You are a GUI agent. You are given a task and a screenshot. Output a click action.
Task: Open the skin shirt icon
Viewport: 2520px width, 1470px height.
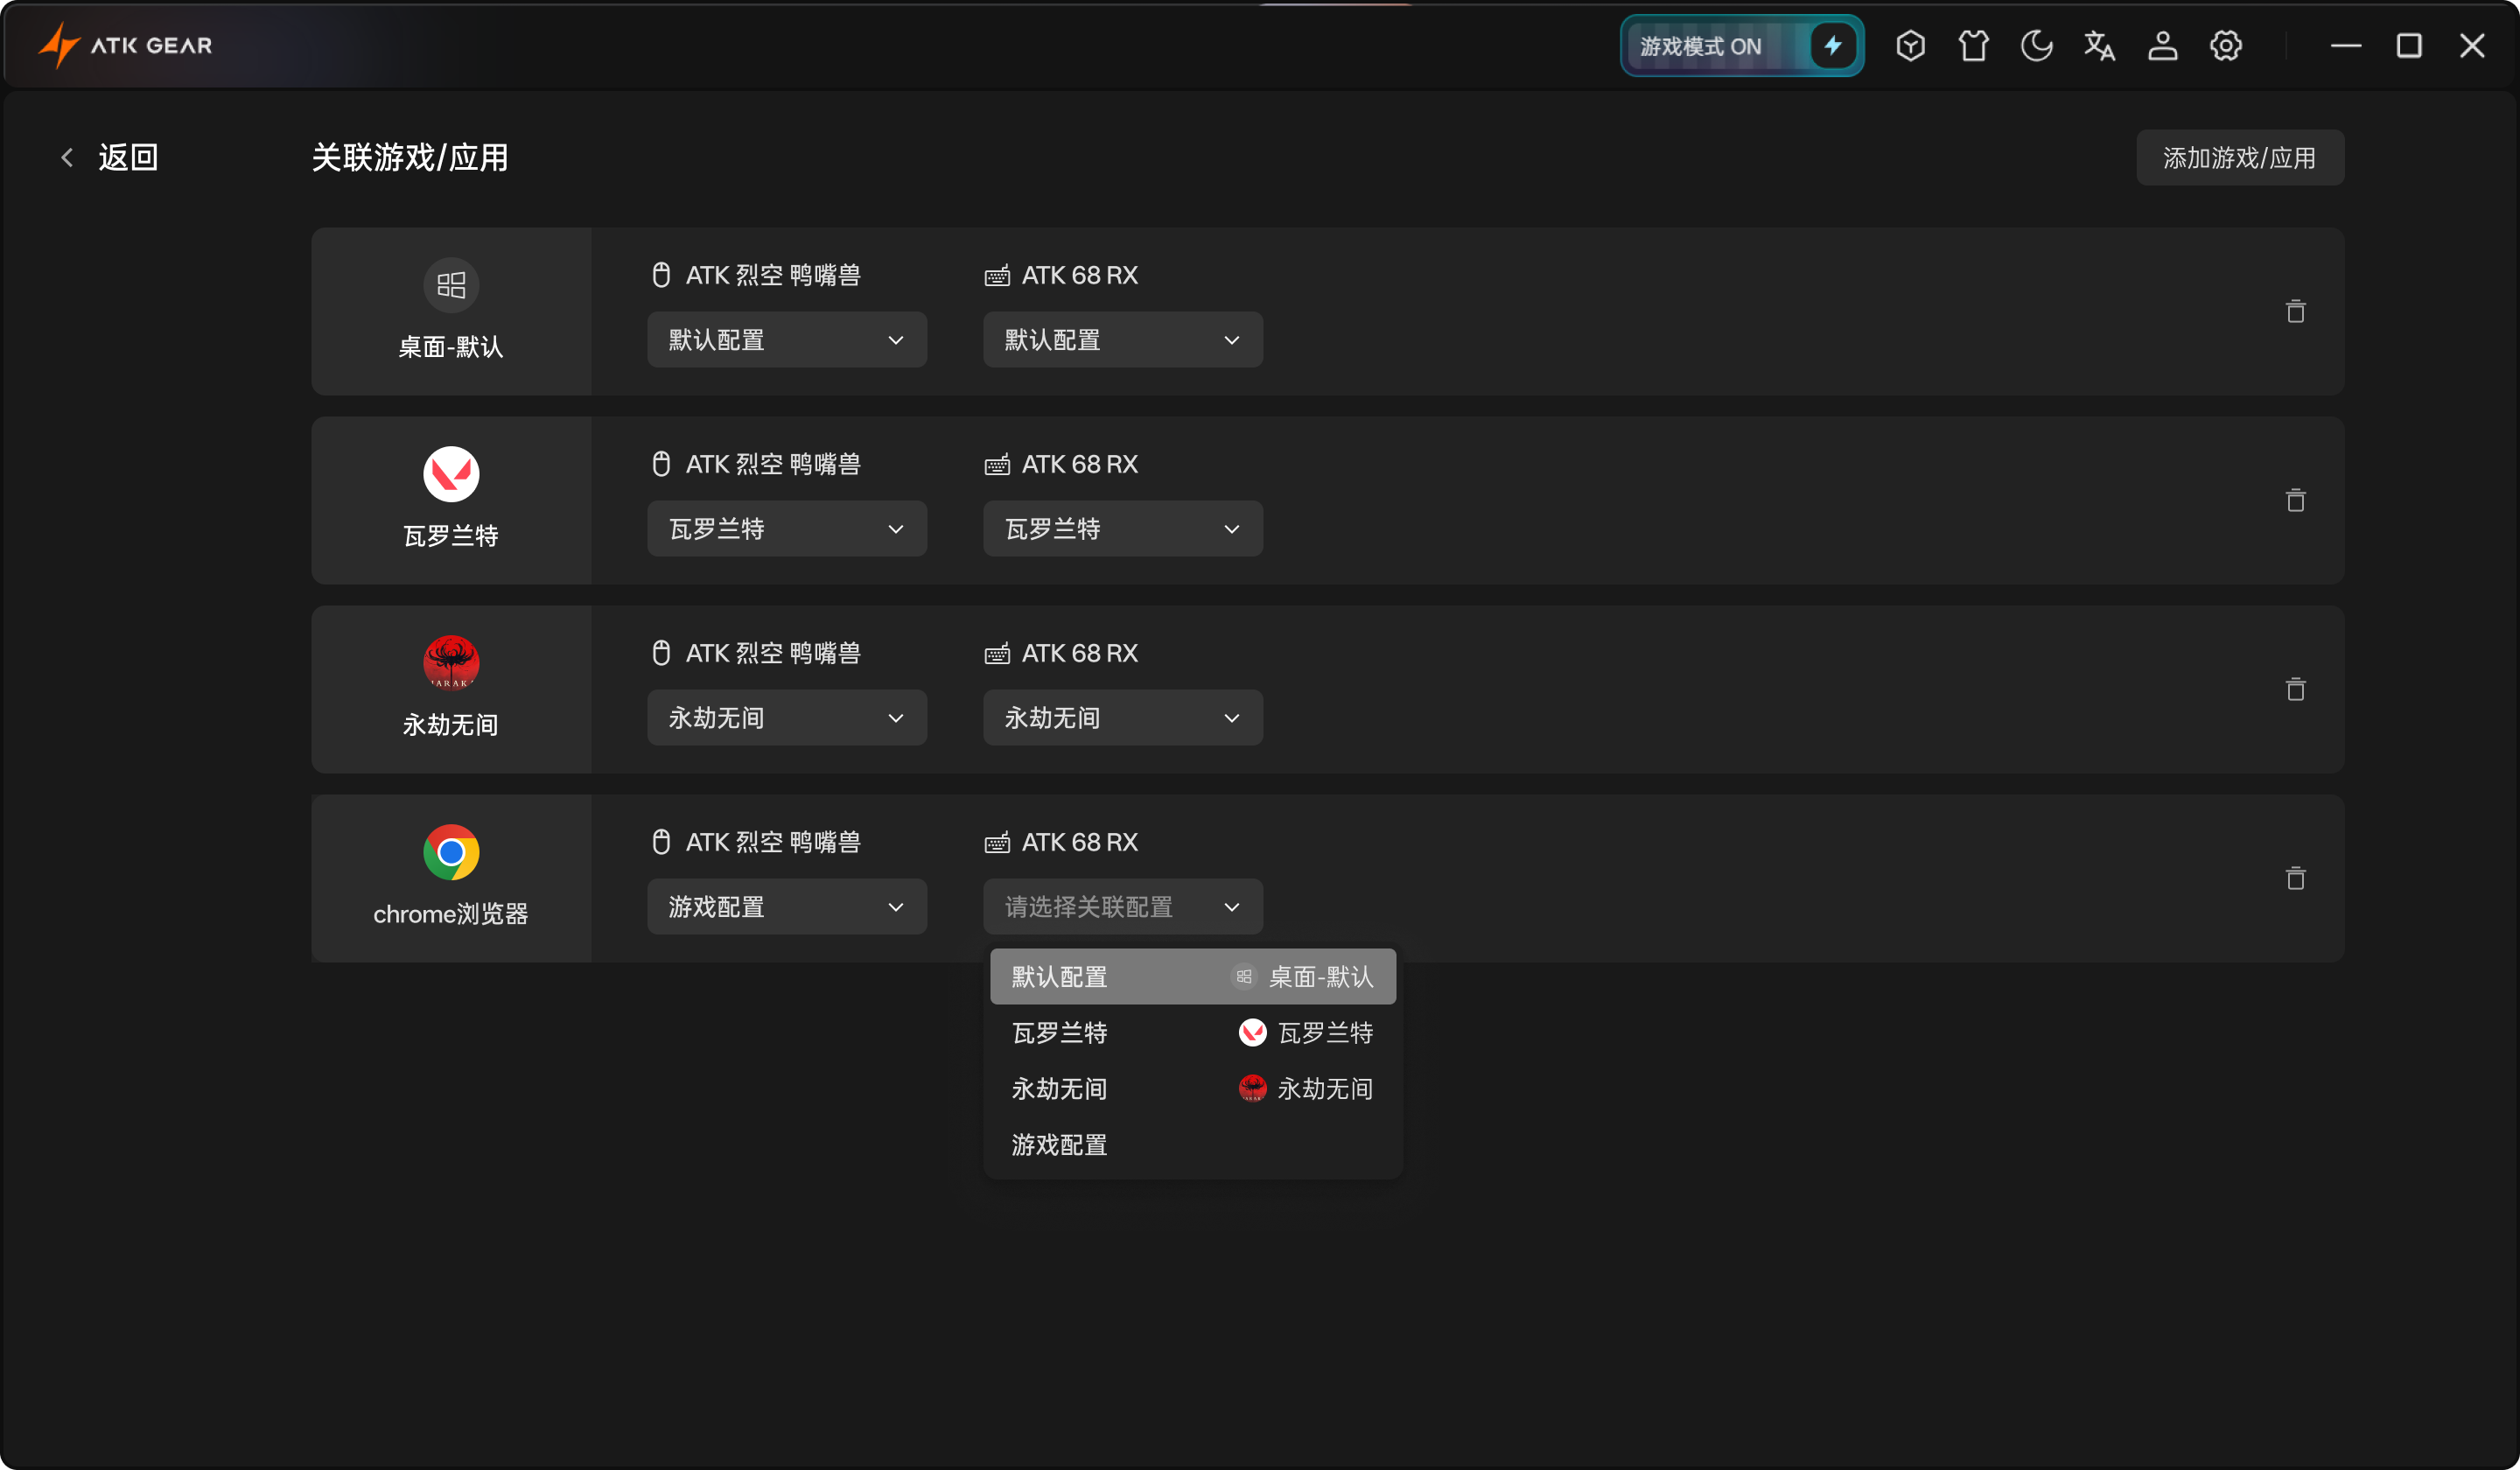click(1973, 46)
